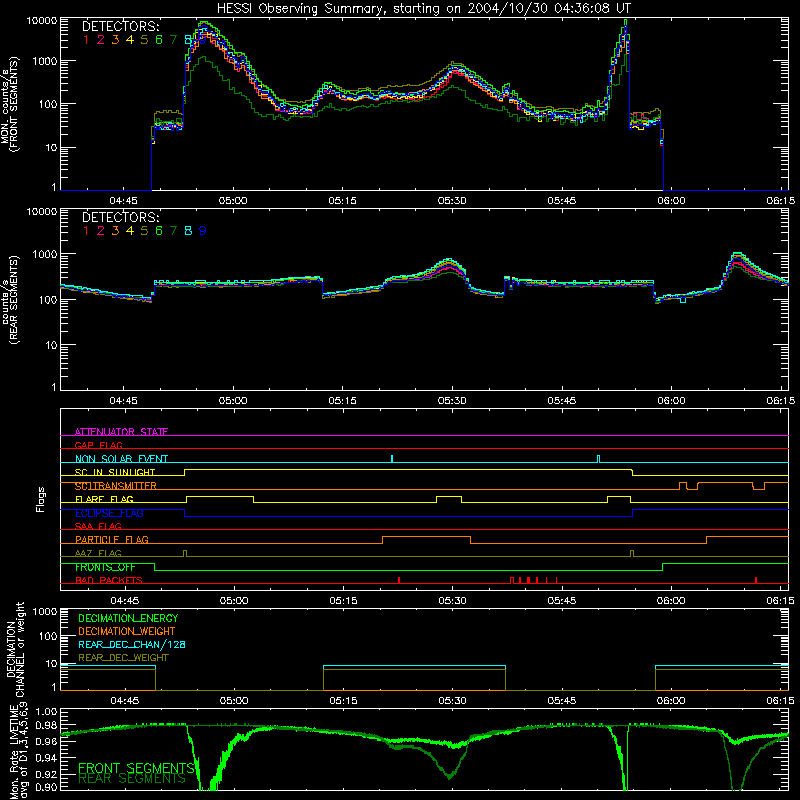The width and height of the screenshot is (800, 800).
Task: Select detector 3 label in front segments legend
Action: 115,40
